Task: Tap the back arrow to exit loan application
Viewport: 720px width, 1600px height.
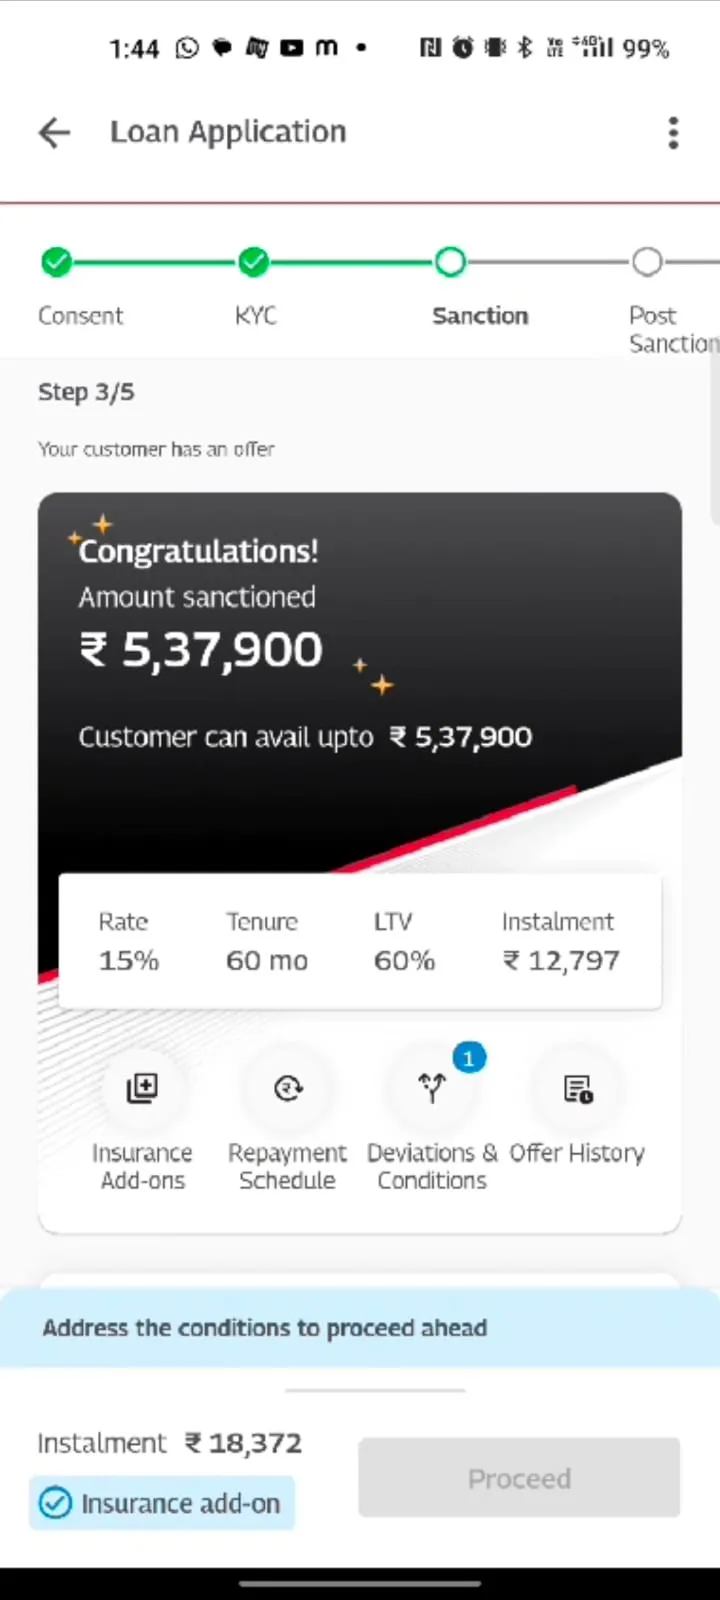Action: (53, 132)
